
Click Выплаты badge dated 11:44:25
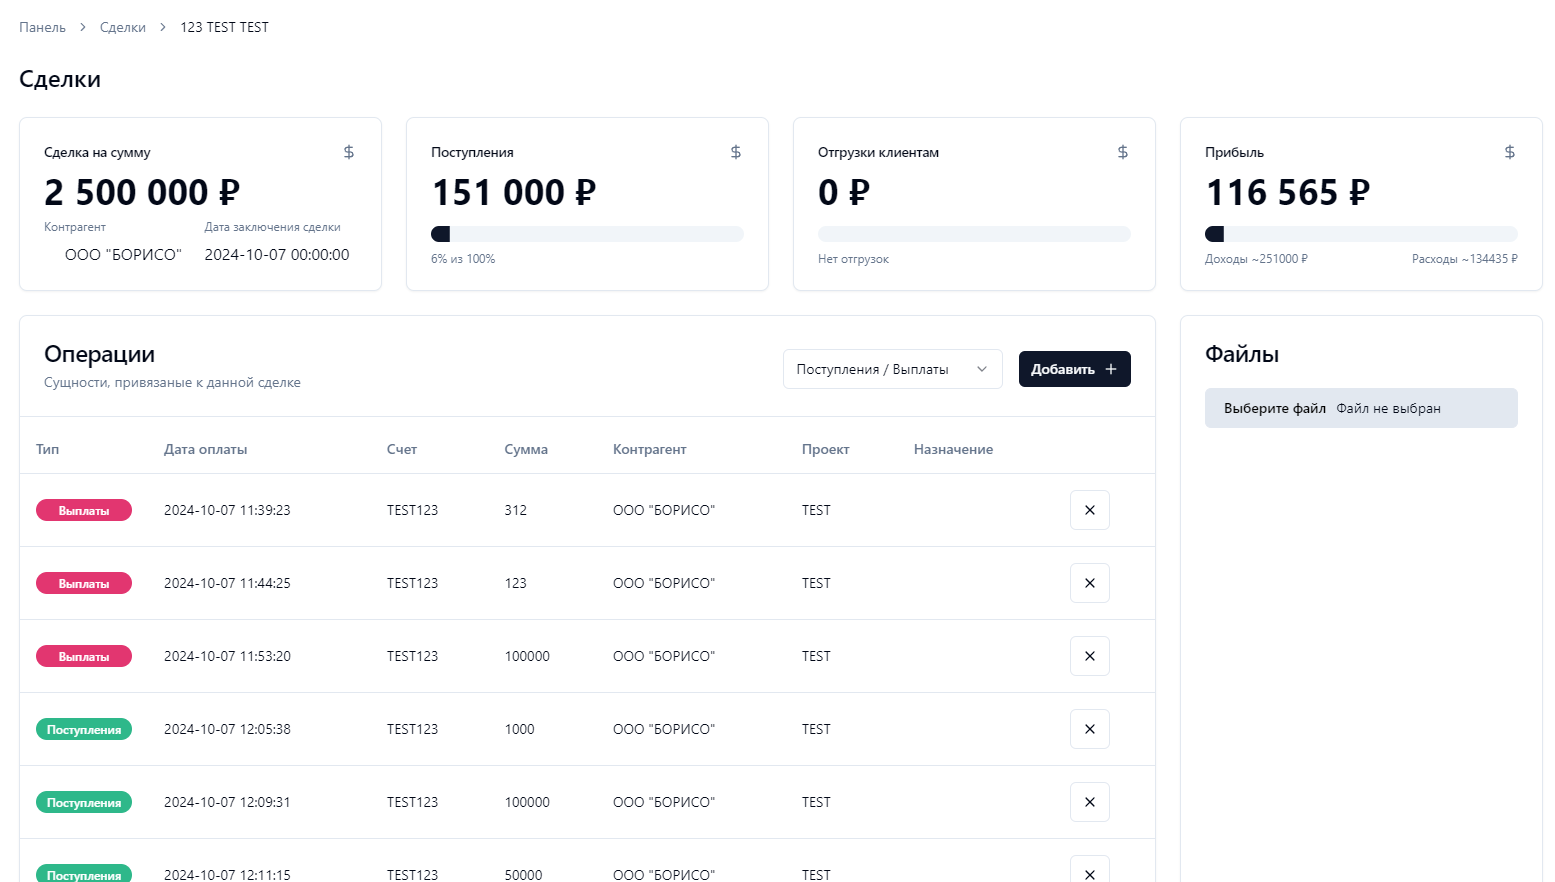[84, 583]
